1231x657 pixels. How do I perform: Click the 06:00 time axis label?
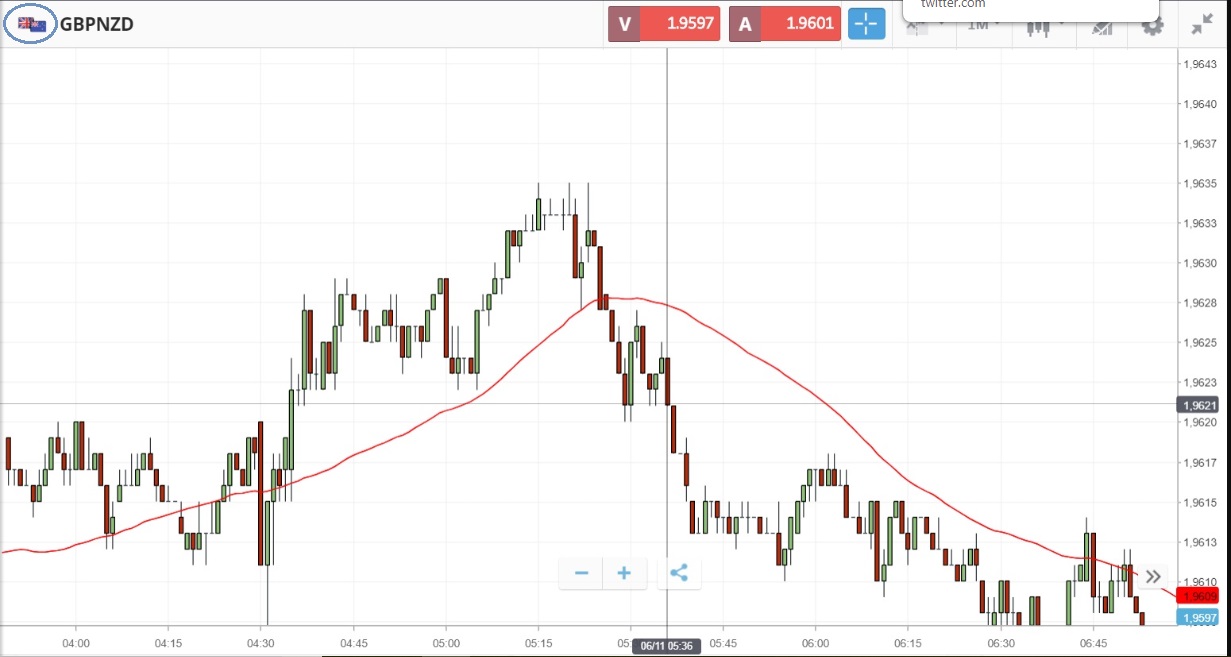pyautogui.click(x=816, y=643)
